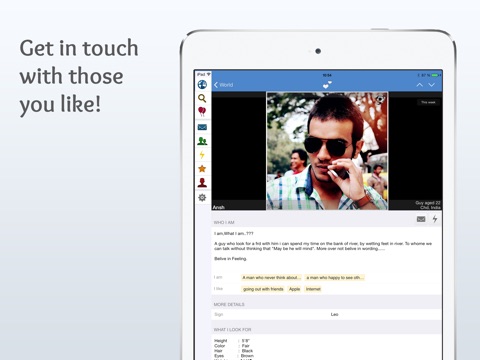This screenshot has width=480, height=360.
Task: Open the orange star favorites icon
Action: click(x=202, y=169)
